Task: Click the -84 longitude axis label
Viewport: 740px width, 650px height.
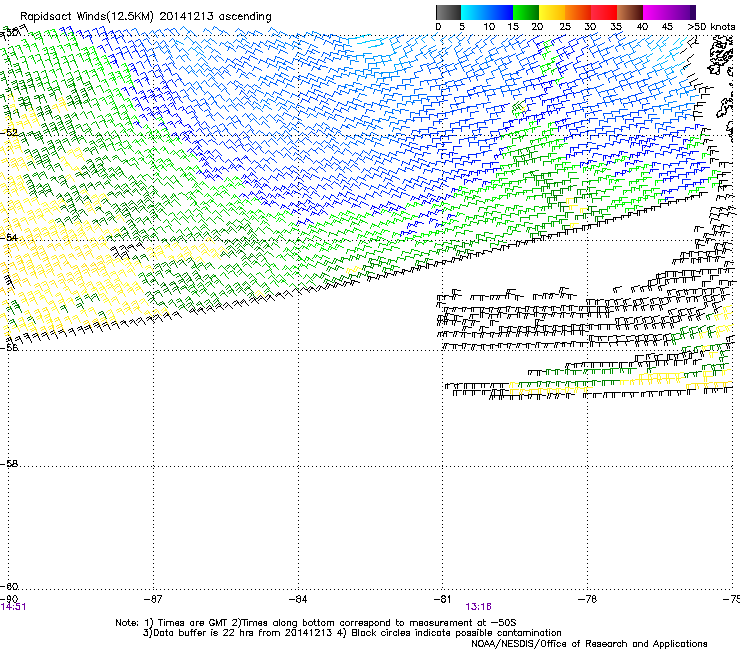Action: click(x=298, y=599)
